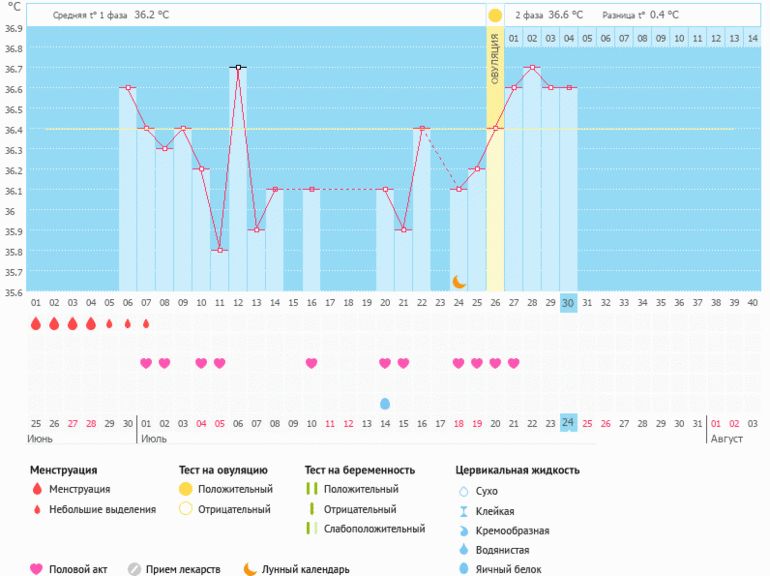This screenshot has height=576, width=770.
Task: Select highlighted date 24 in the date row
Action: click(568, 422)
